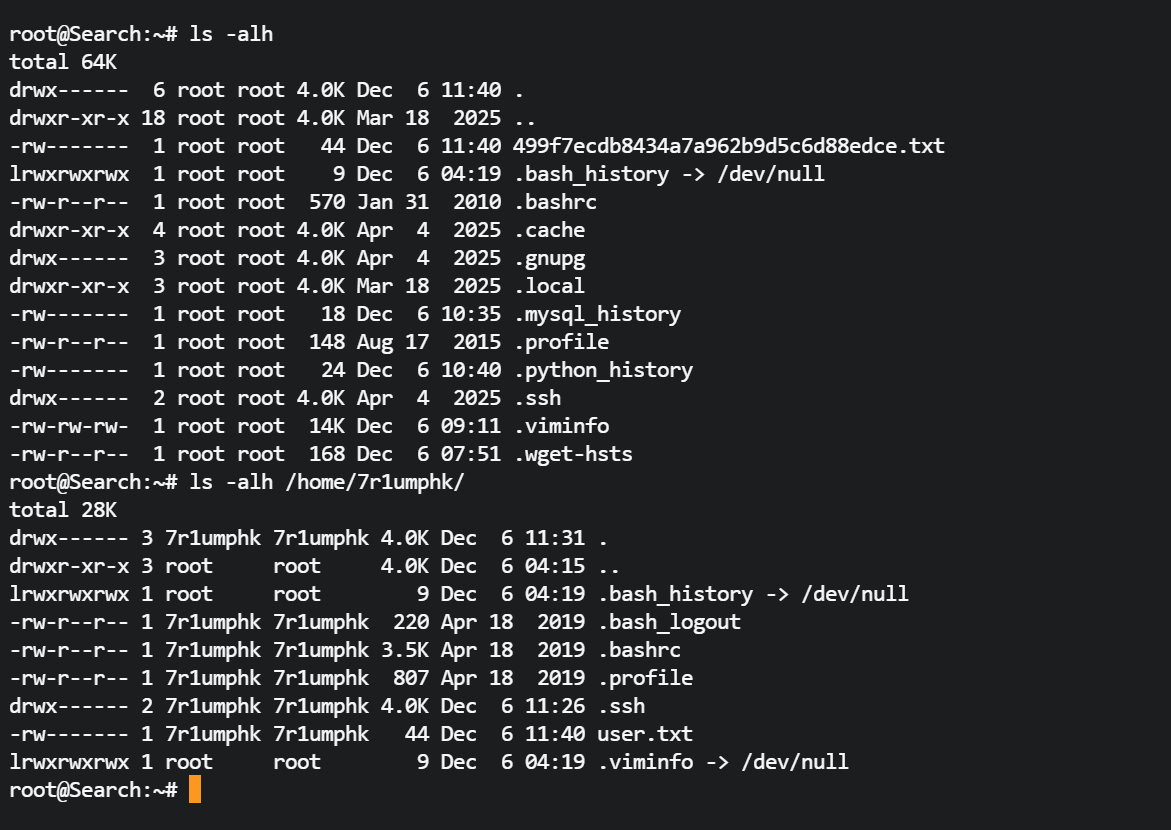Click the 148-byte .profile file name
The height and width of the screenshot is (830, 1171).
click(x=561, y=342)
